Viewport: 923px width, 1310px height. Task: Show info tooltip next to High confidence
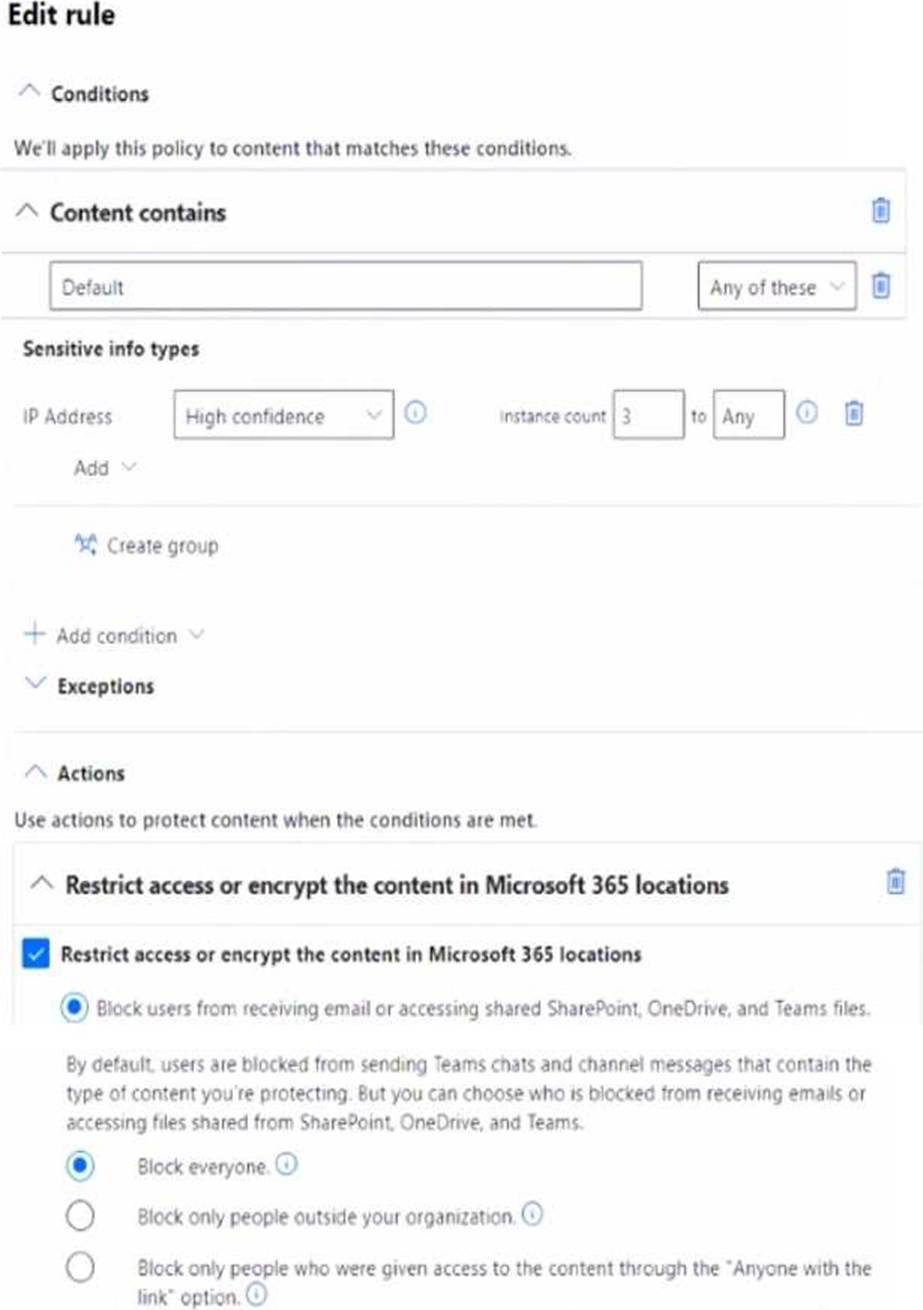(416, 413)
